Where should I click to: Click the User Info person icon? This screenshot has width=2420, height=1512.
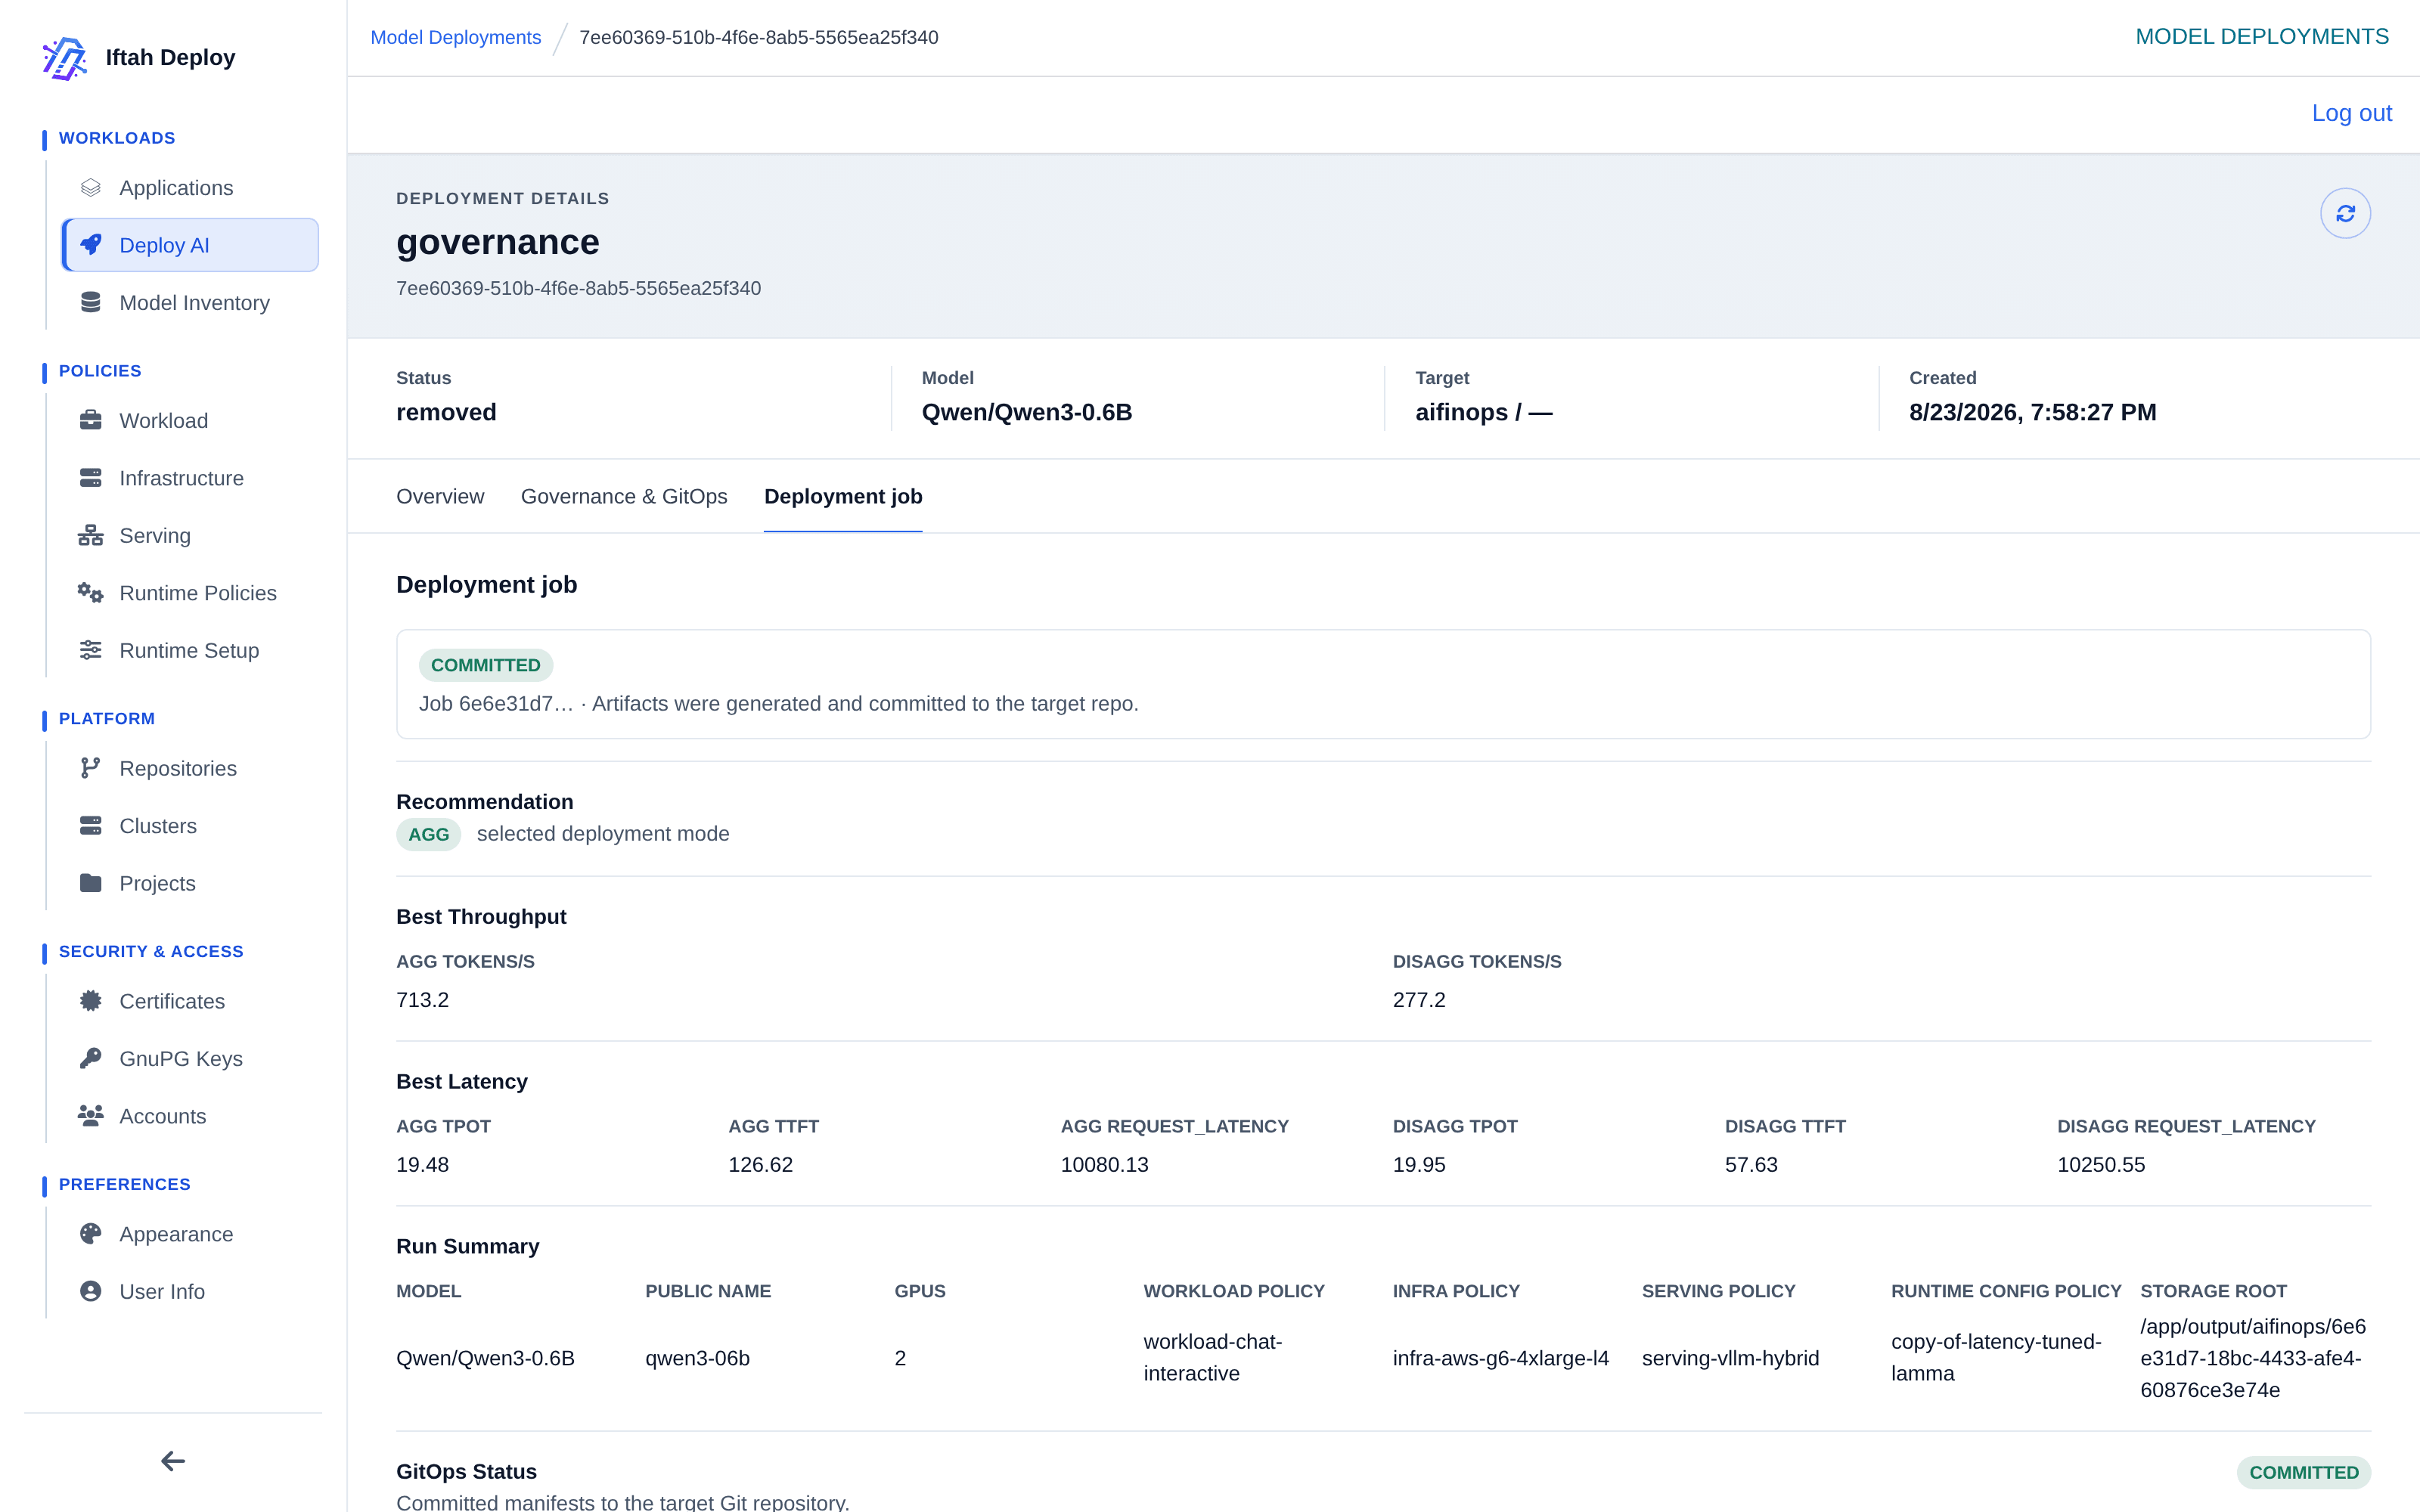(x=91, y=1291)
